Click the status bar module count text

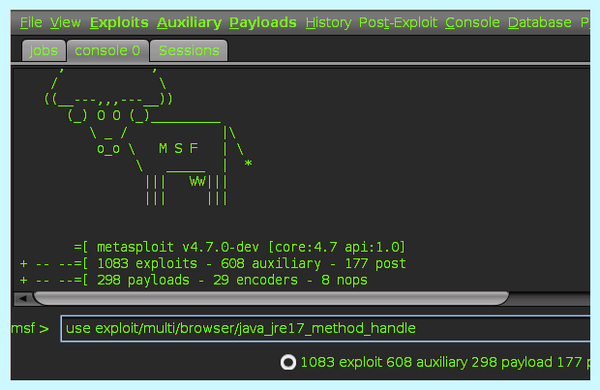[445, 362]
